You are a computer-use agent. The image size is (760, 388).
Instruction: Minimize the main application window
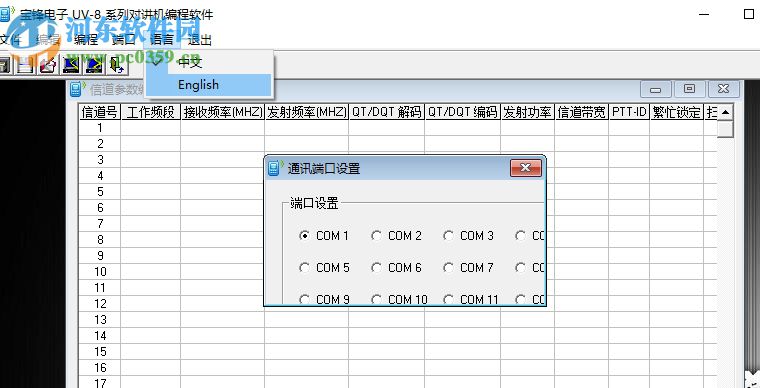(x=704, y=14)
